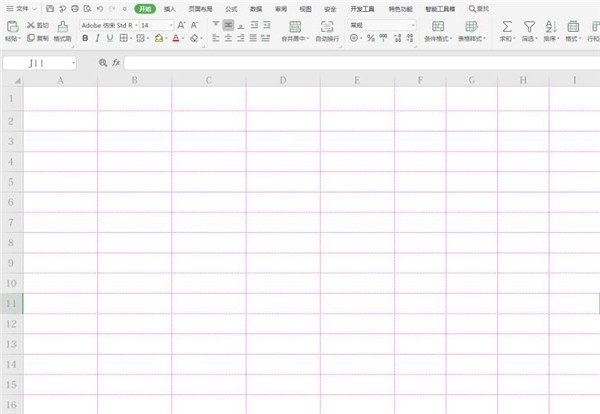The height and width of the screenshot is (414, 600).
Task: Toggle Italic formatting
Action: (98, 38)
